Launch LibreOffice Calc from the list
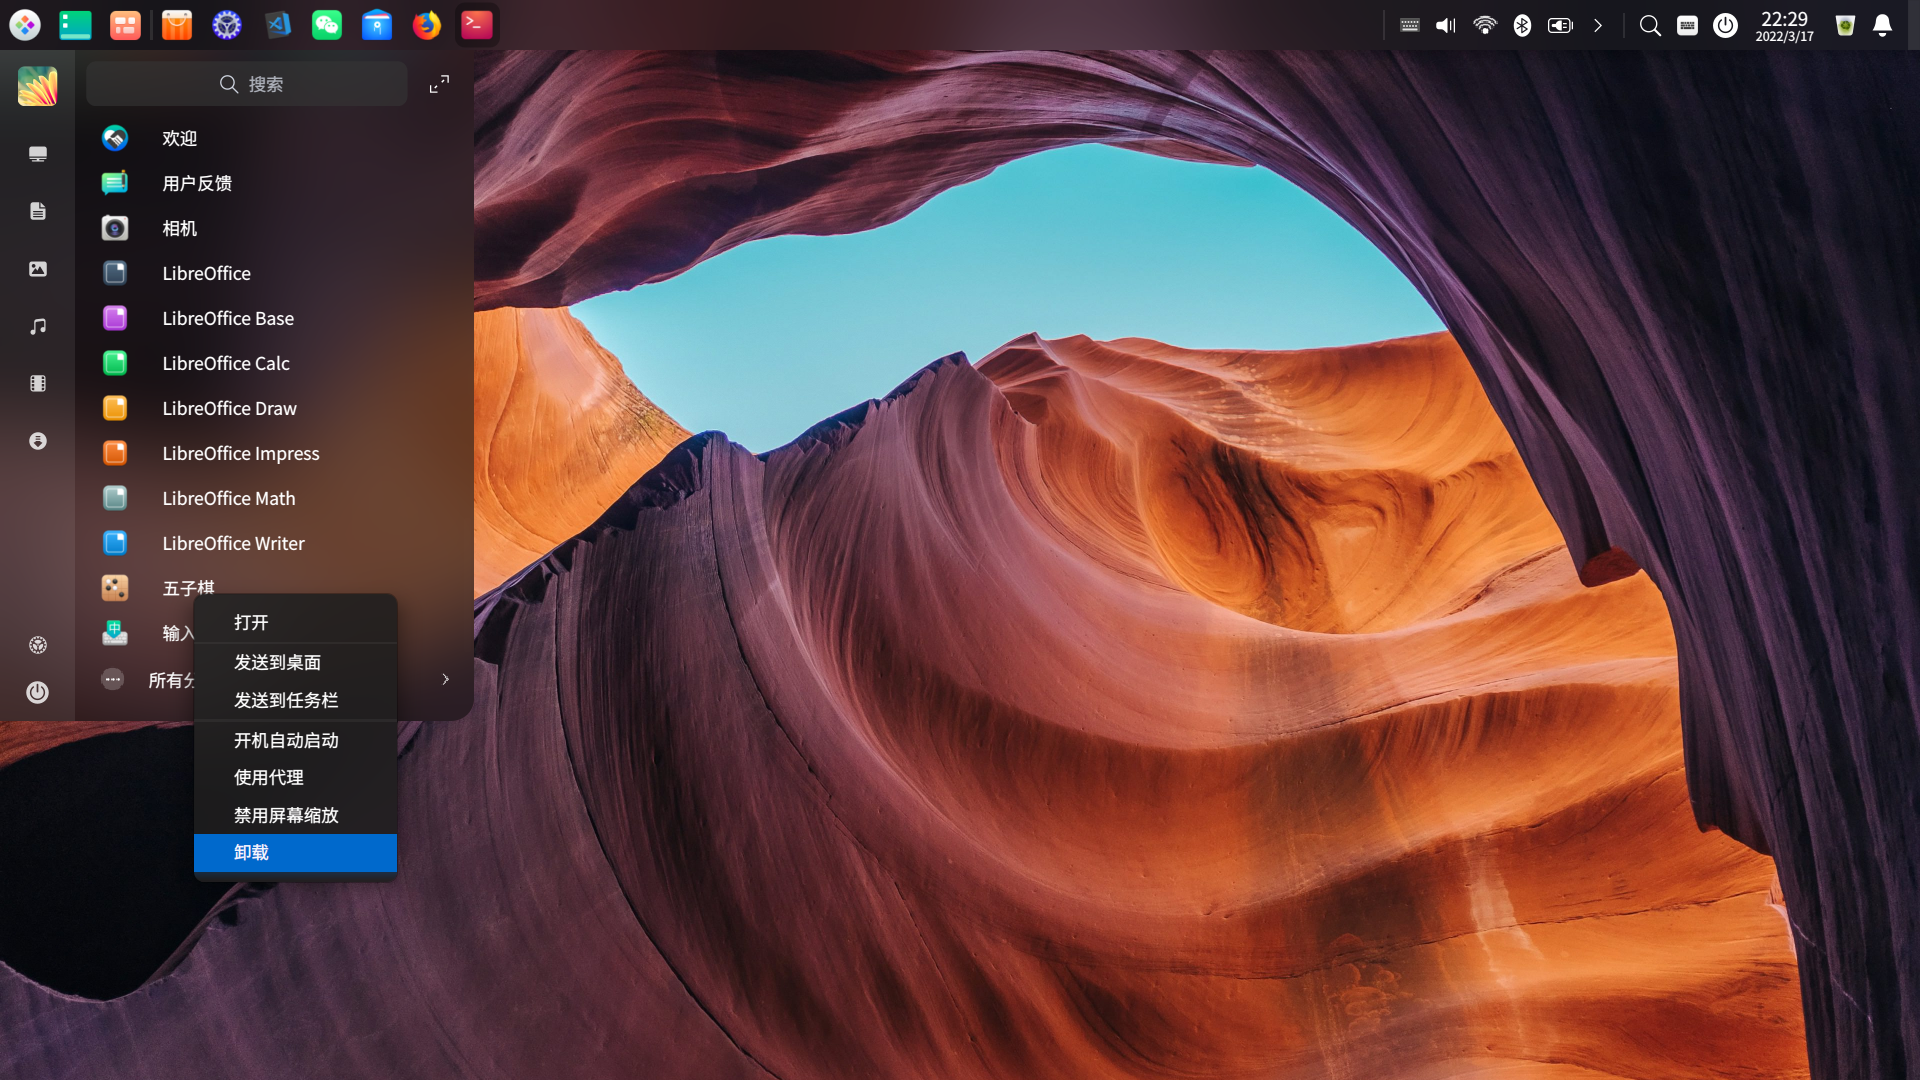 pos(226,363)
